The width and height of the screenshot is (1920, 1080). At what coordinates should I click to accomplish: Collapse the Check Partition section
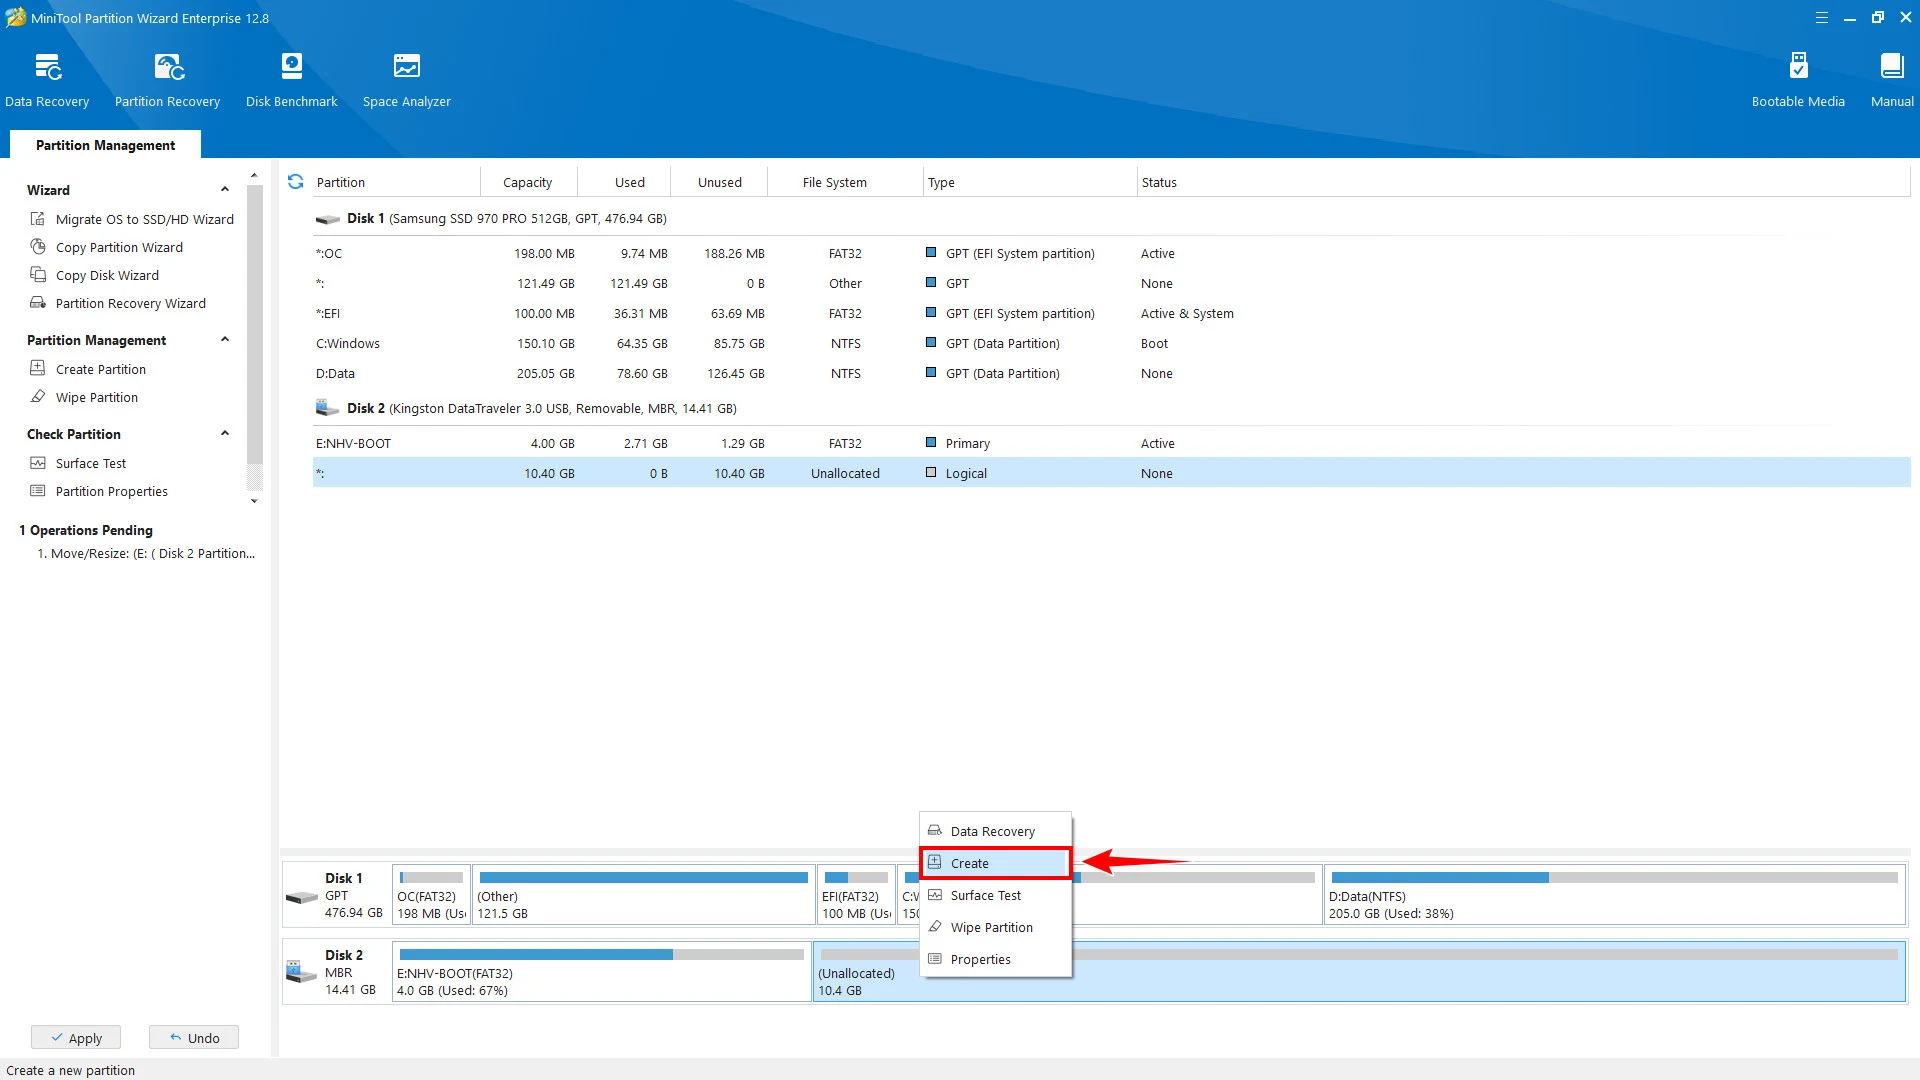(225, 434)
